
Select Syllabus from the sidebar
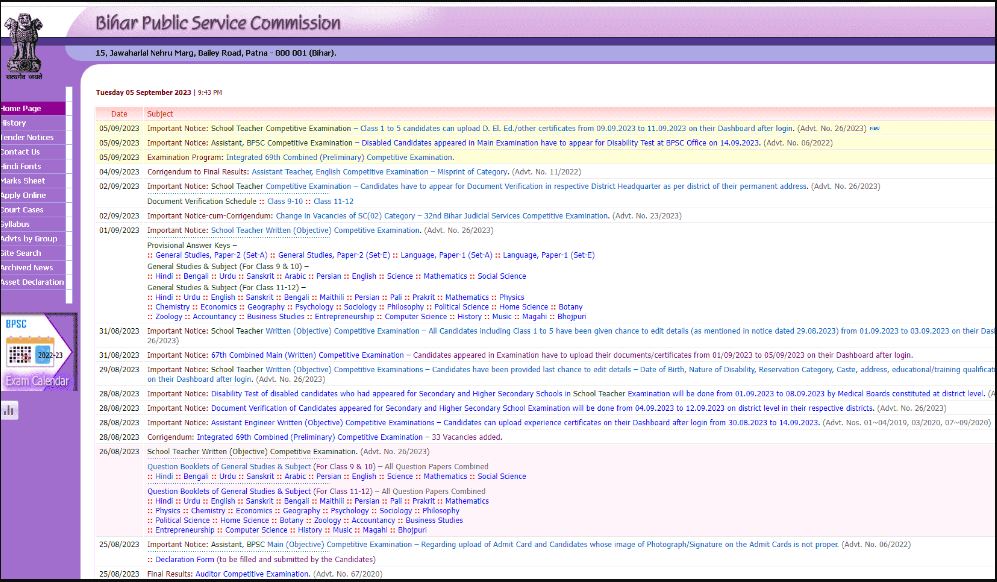(17, 224)
